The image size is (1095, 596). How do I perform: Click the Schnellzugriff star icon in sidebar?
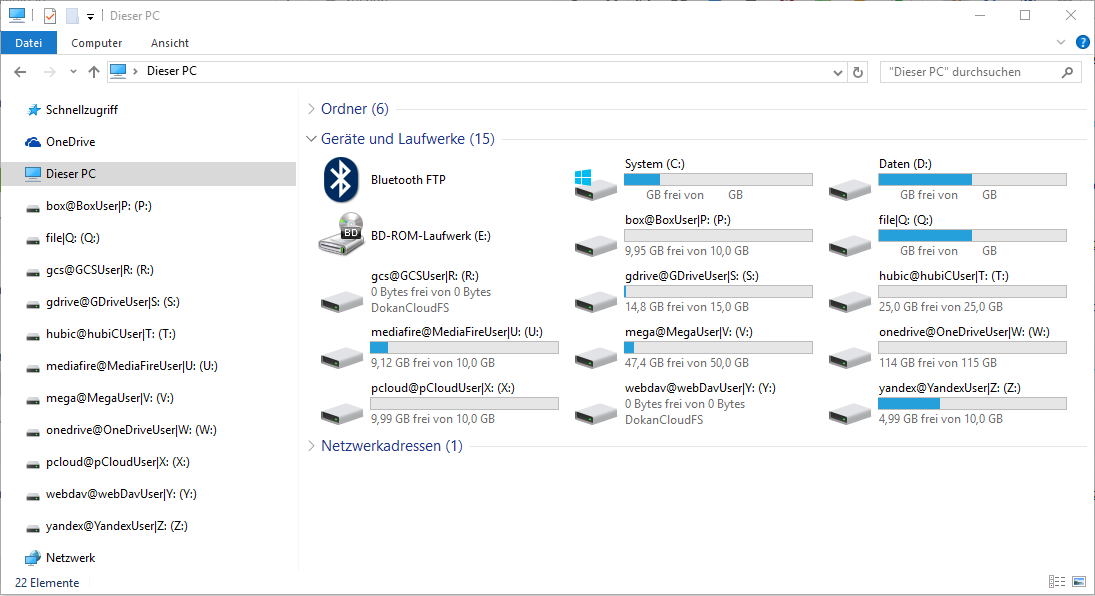coord(33,110)
